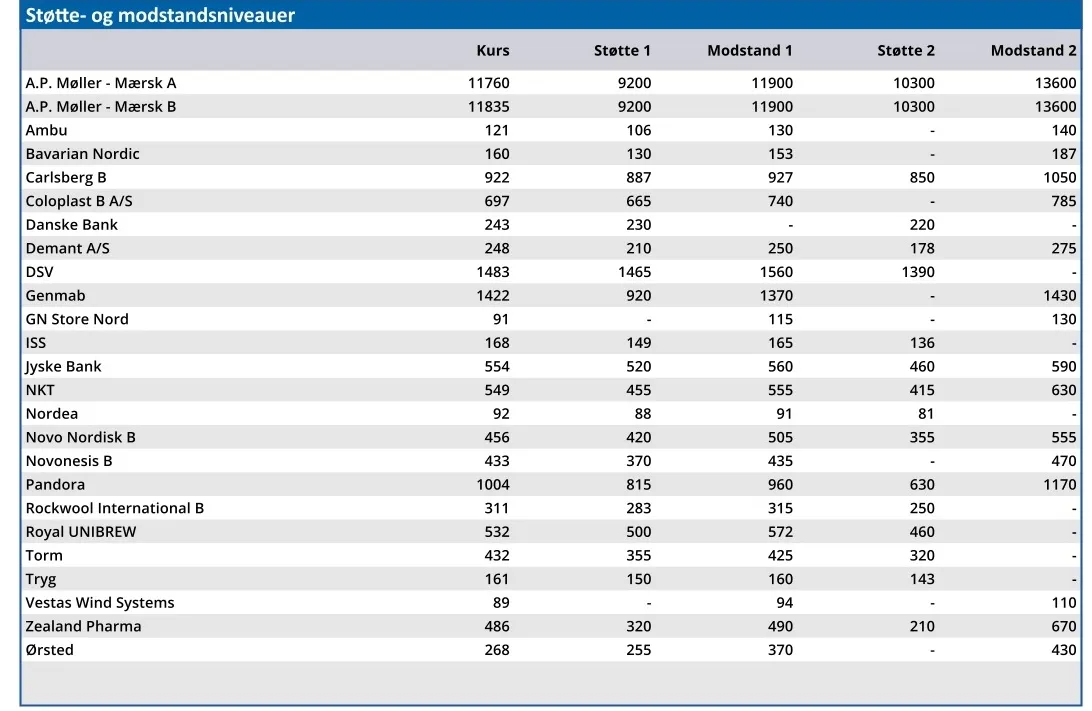Select Carlsberg B's Modstand 1 value 927
Viewport: 1092px width, 711px height.
tap(780, 178)
